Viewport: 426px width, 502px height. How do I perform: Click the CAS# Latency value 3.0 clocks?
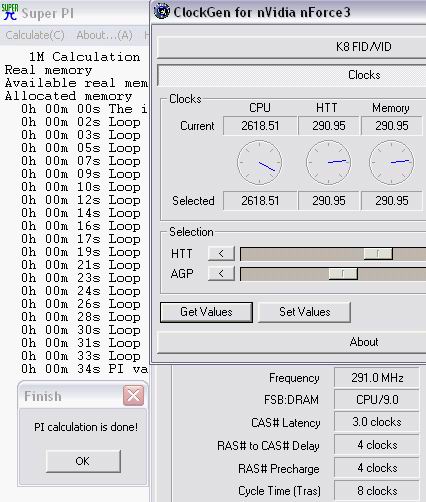[377, 422]
